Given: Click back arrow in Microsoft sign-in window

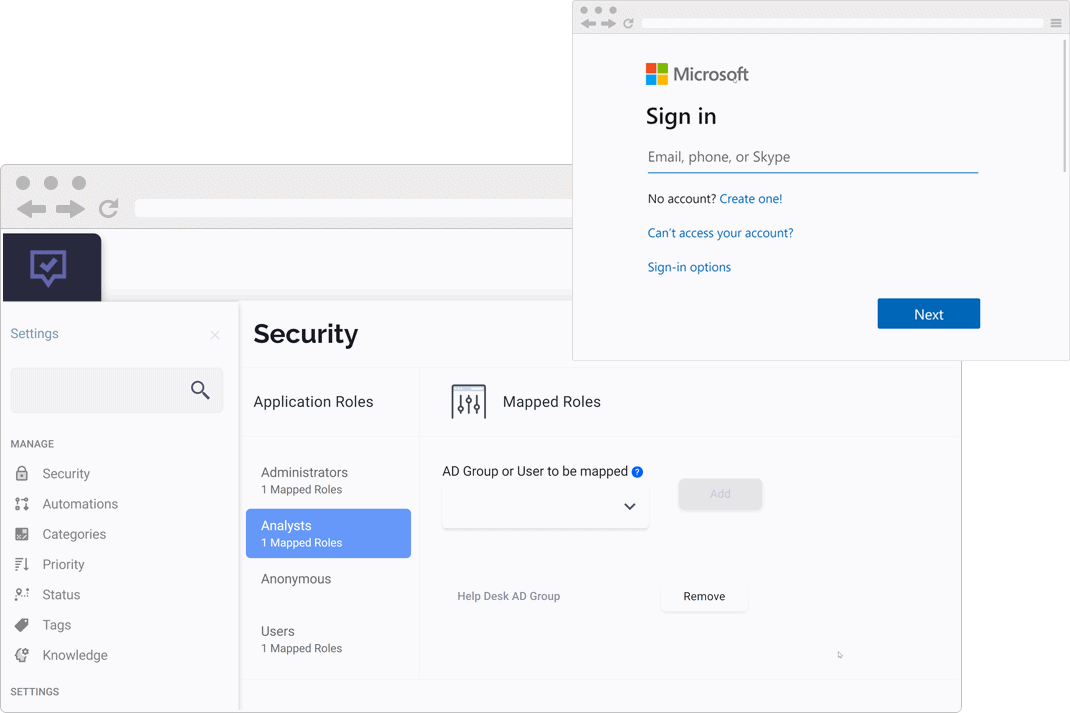Looking at the screenshot, I should pyautogui.click(x=588, y=23).
